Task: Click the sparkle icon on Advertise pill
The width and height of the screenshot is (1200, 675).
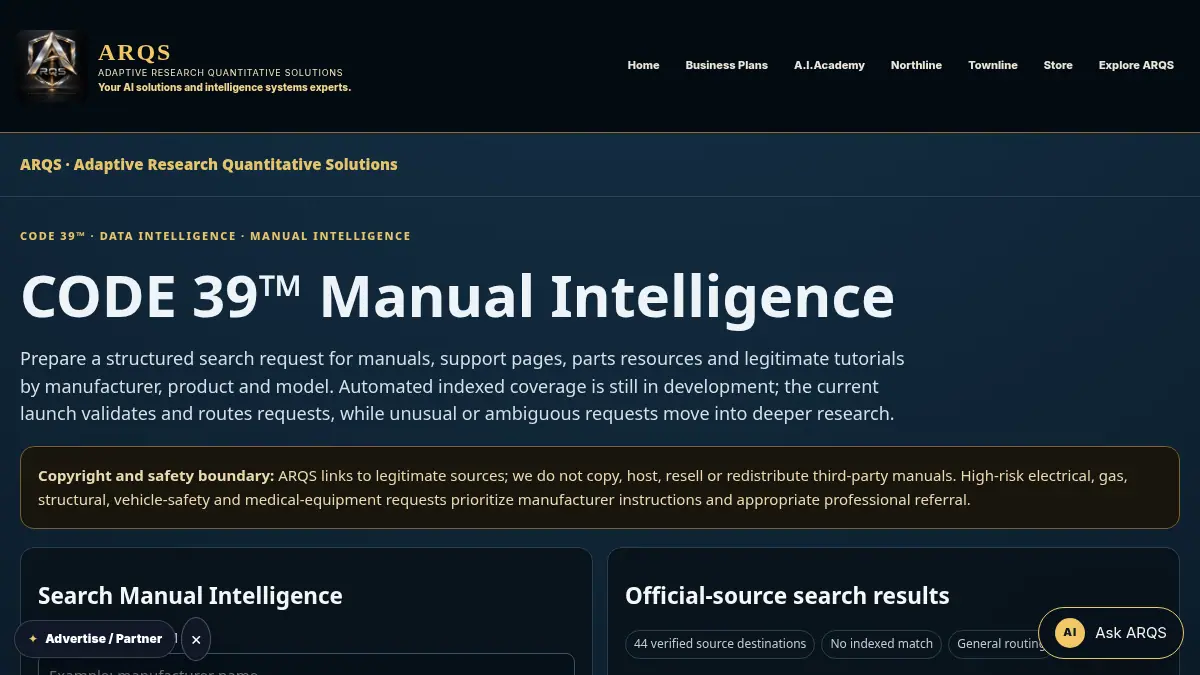Action: [33, 639]
